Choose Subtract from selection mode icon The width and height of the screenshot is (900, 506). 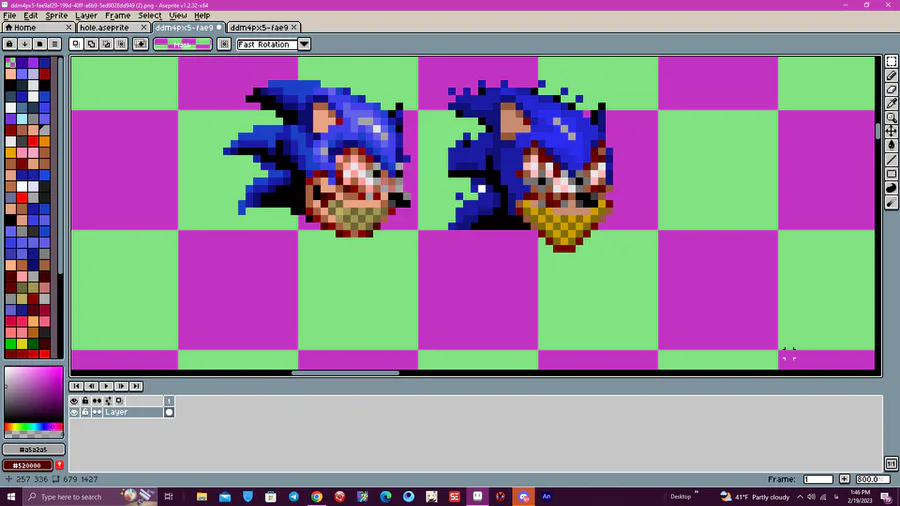[x=106, y=44]
